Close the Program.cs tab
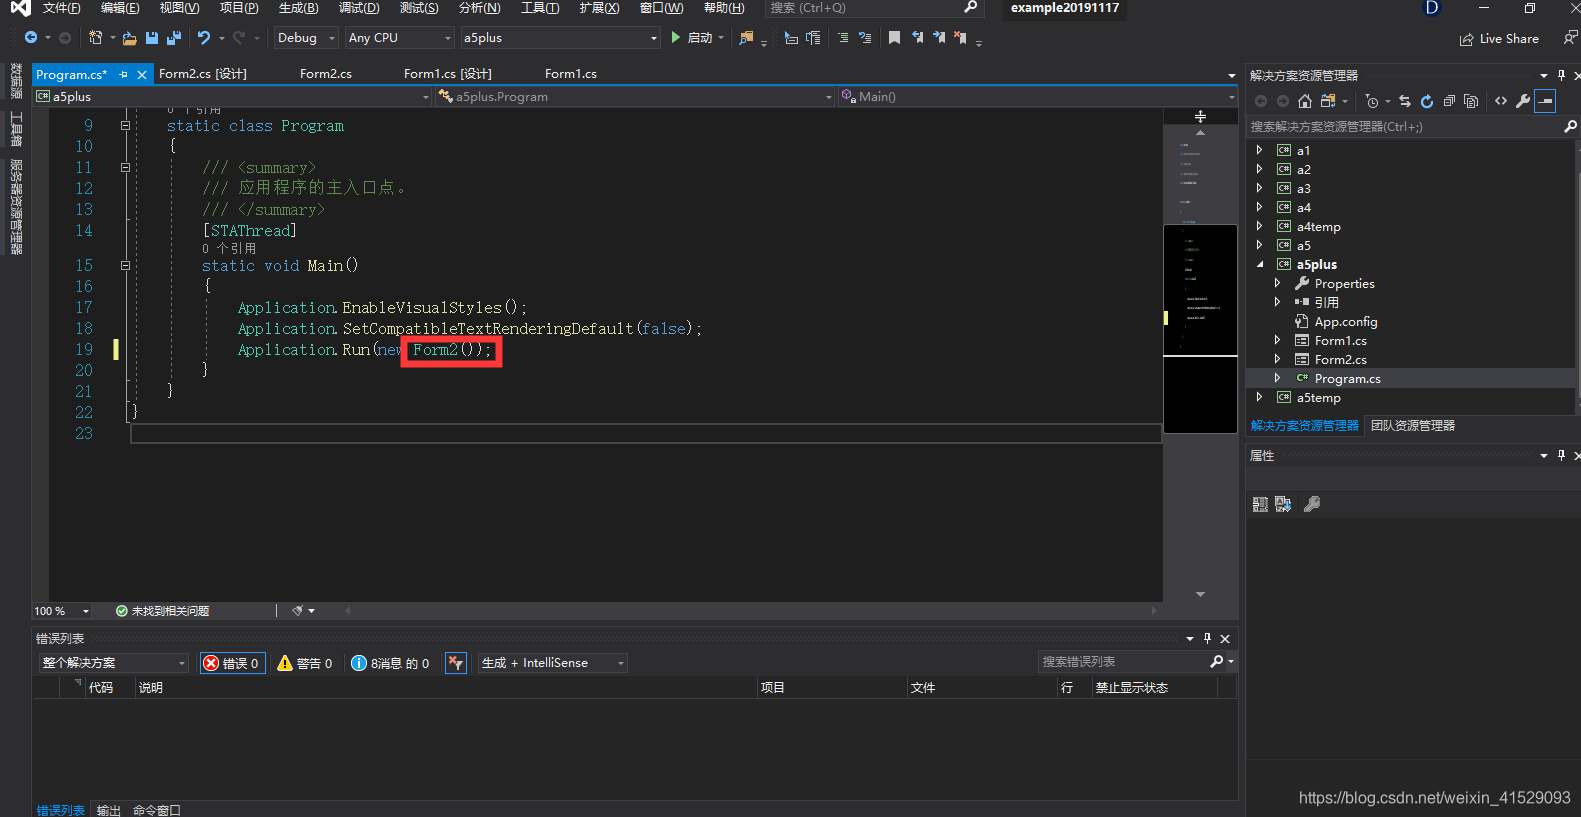The width and height of the screenshot is (1581, 817). pos(142,75)
